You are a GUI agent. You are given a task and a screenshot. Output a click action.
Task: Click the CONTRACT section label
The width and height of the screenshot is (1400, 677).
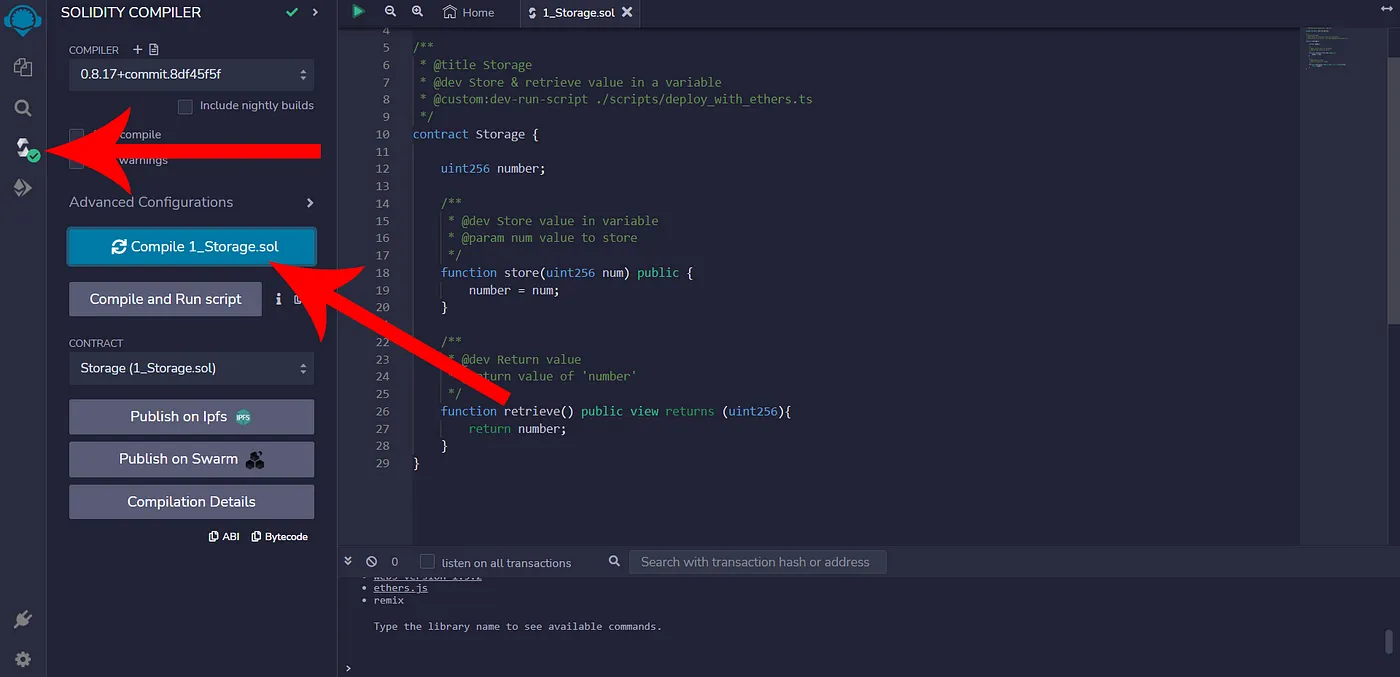[x=96, y=343]
